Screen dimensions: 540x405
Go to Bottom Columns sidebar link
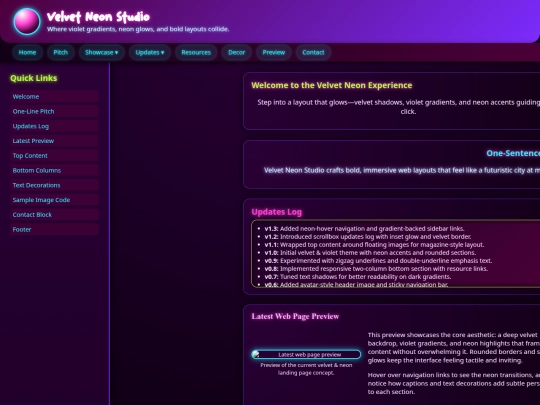point(54,170)
